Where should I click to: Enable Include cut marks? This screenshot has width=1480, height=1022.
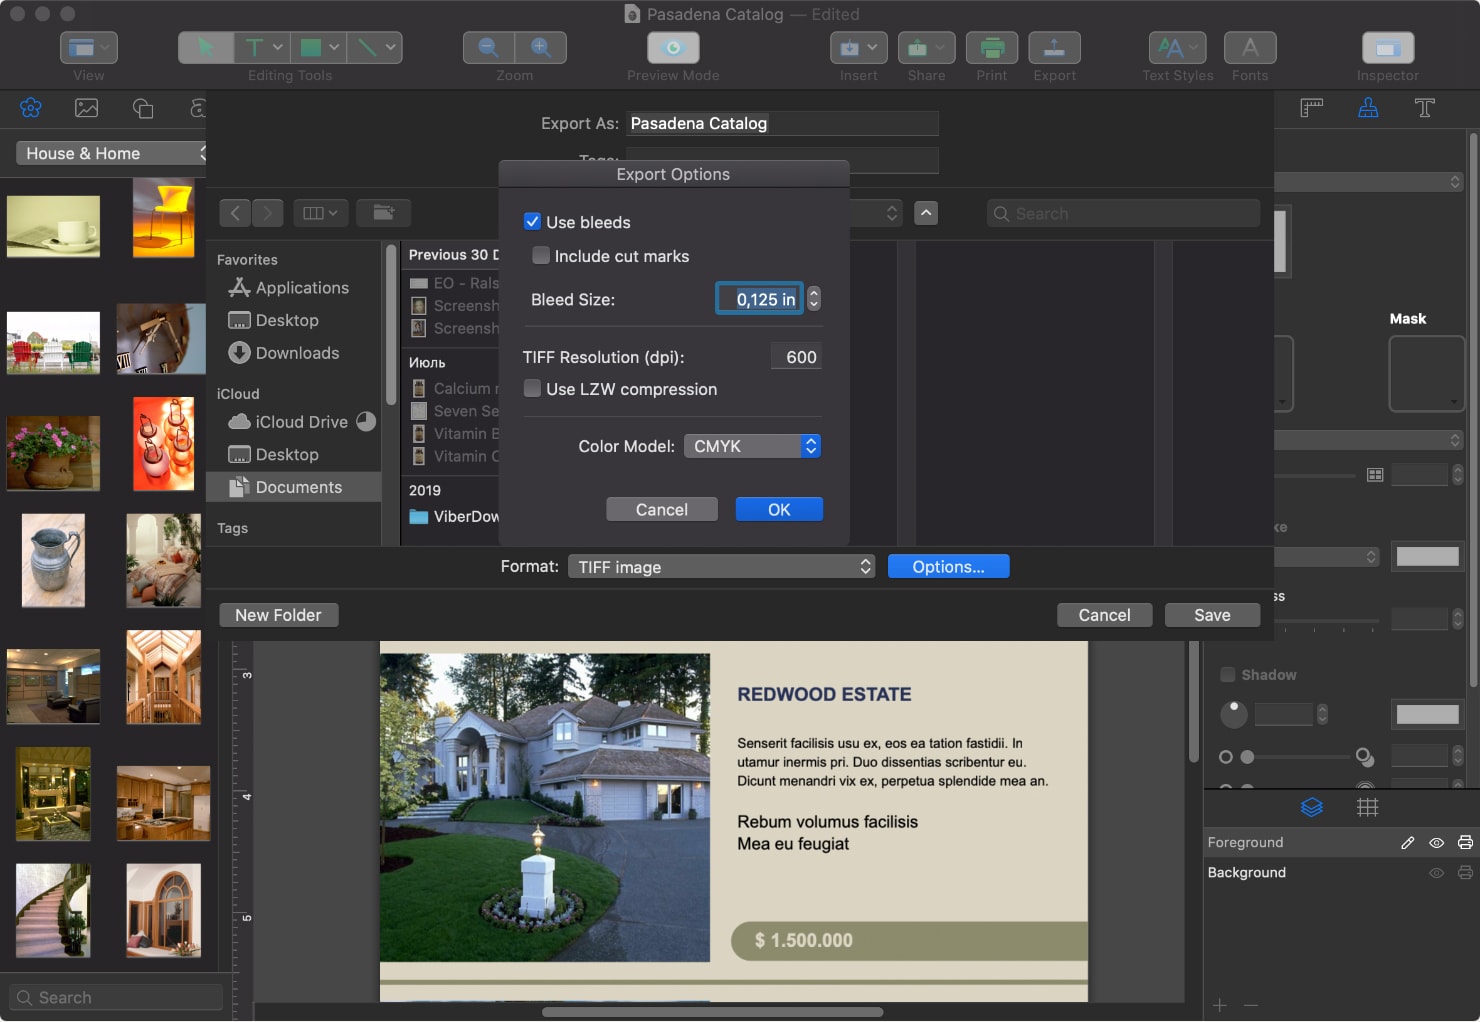tap(541, 255)
